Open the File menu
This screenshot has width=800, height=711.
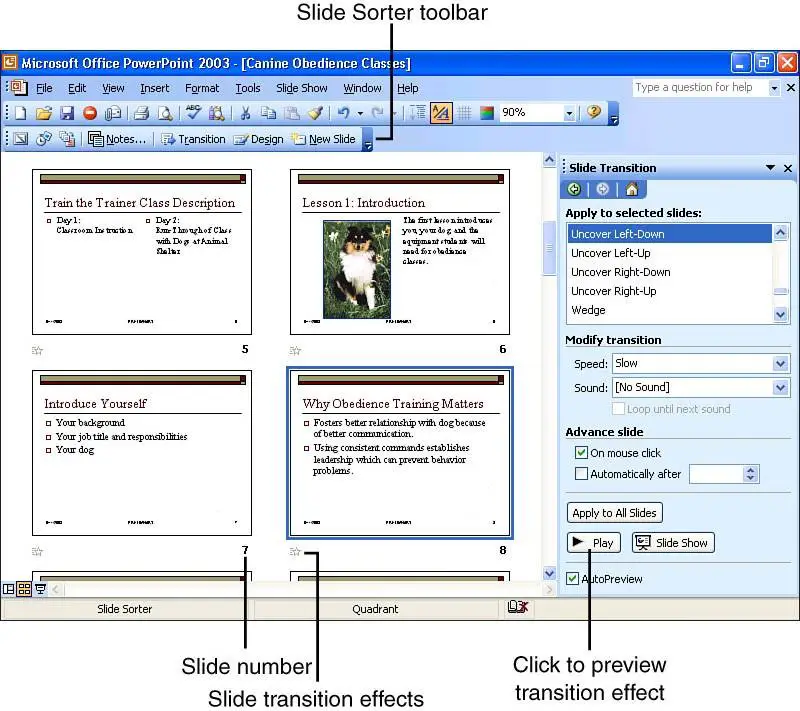coord(44,88)
